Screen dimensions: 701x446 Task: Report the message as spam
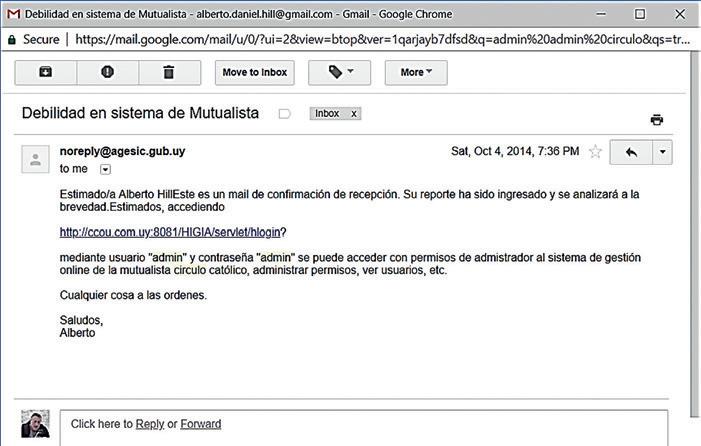point(107,72)
